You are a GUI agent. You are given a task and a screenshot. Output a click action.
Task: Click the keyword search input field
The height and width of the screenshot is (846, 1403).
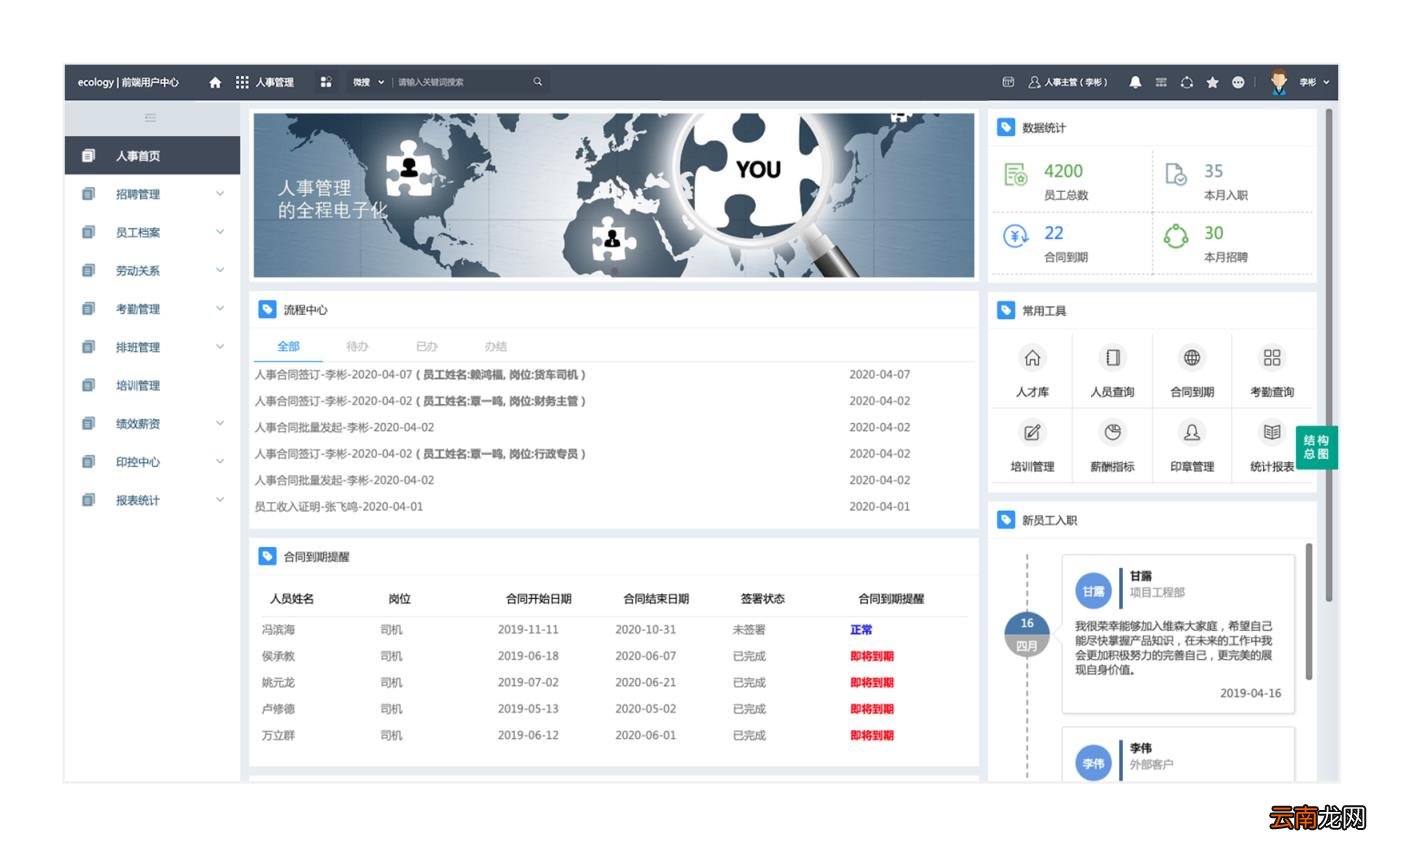[x=461, y=82]
